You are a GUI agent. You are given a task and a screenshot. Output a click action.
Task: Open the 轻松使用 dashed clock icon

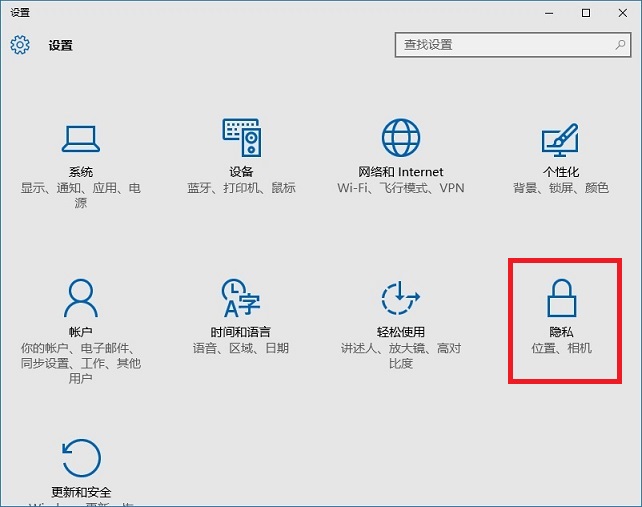click(401, 298)
